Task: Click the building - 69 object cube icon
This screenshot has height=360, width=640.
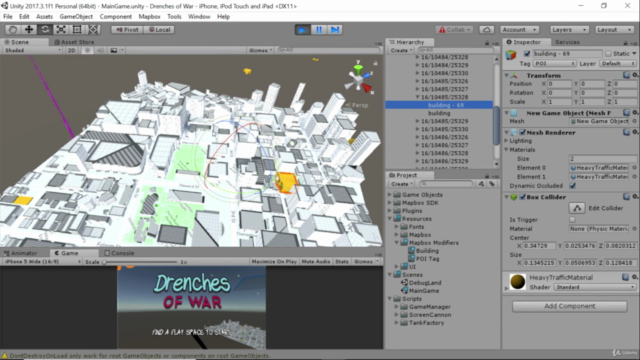Action: pyautogui.click(x=511, y=55)
